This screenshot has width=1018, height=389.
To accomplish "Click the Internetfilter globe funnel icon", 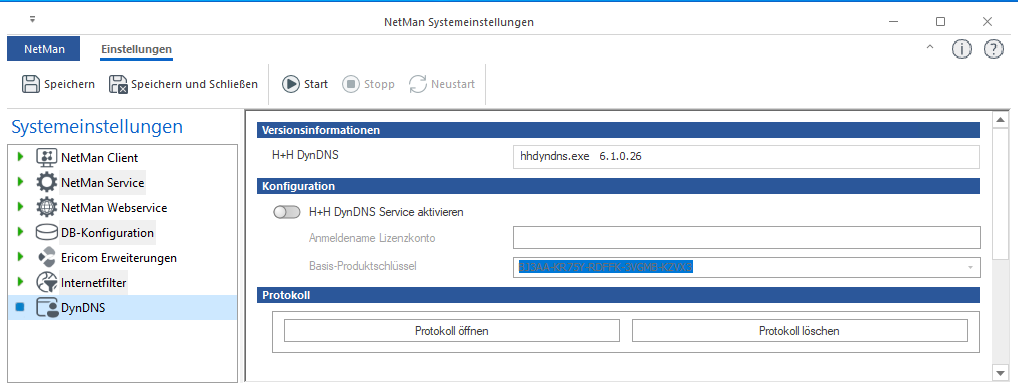I will click(46, 283).
